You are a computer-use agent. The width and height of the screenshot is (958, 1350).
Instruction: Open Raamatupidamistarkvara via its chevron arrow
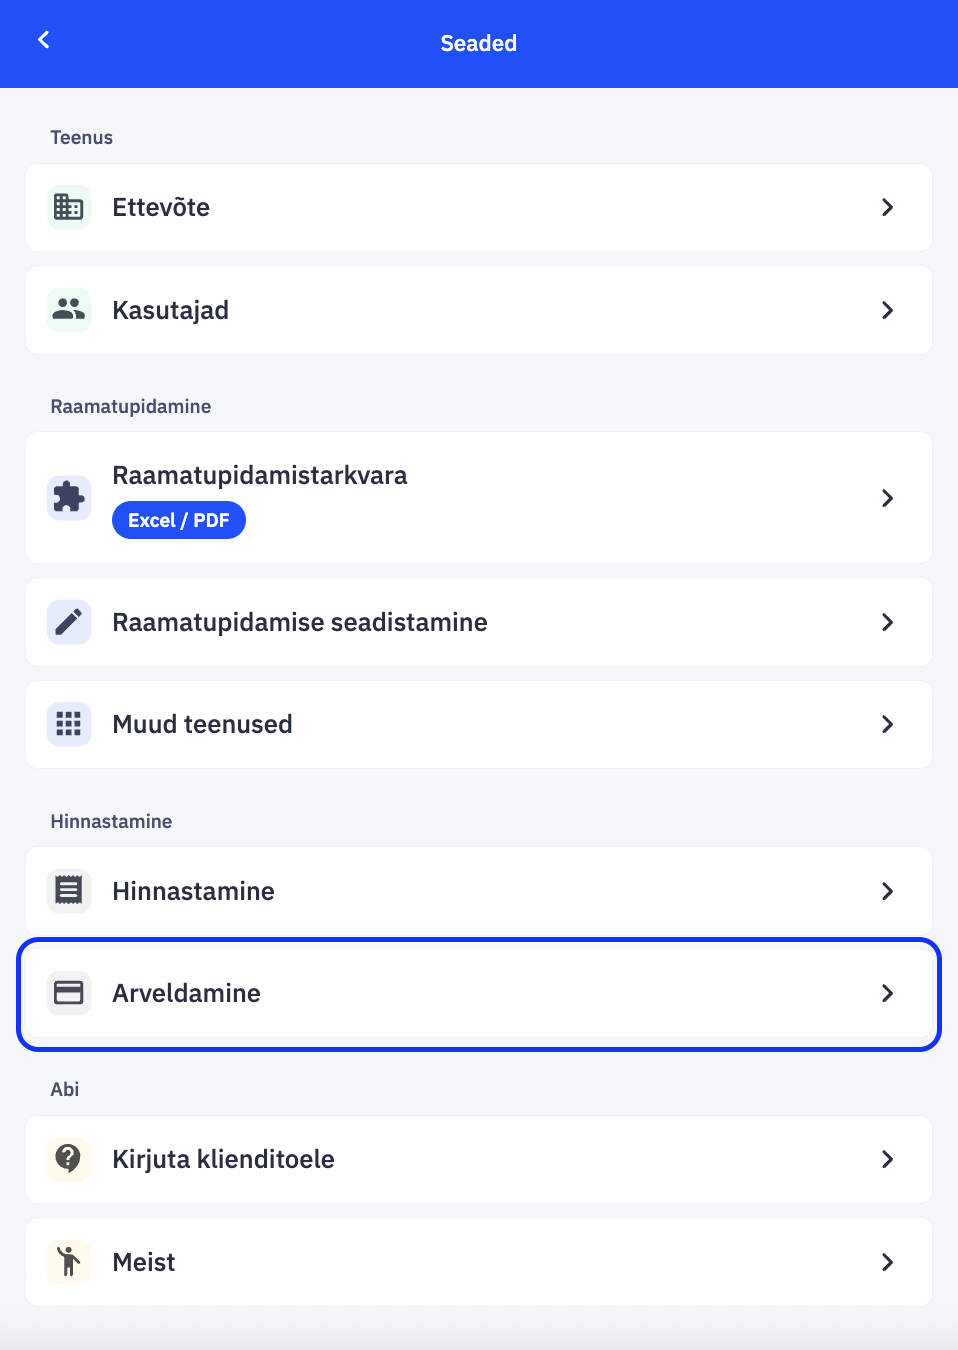pos(887,498)
